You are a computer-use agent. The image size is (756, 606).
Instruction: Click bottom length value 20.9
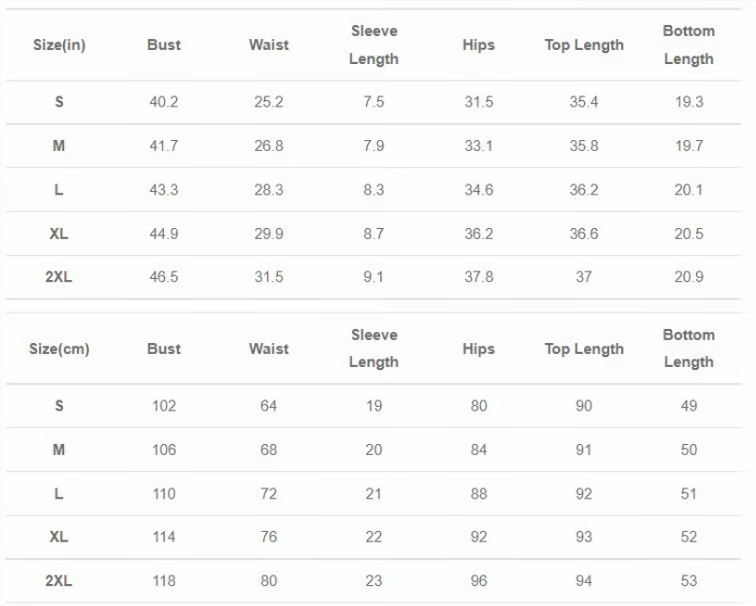[x=689, y=277]
